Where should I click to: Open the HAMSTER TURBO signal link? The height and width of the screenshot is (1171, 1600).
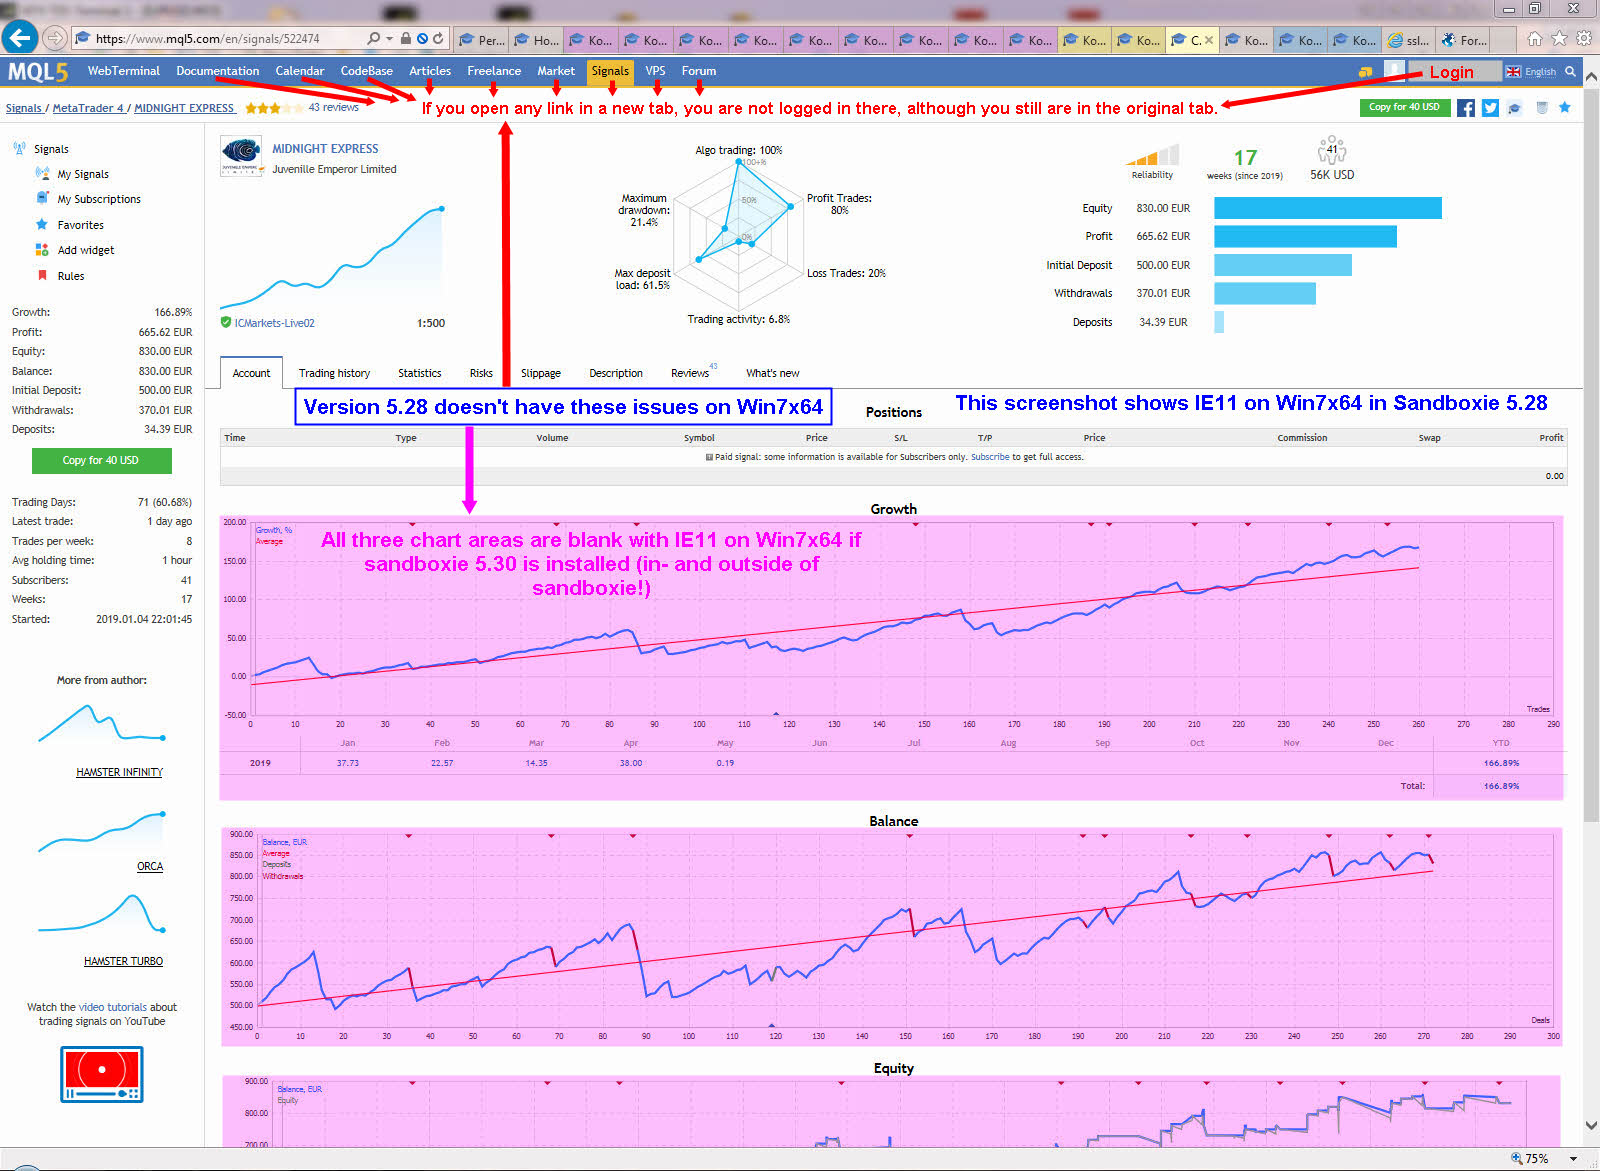click(x=123, y=961)
